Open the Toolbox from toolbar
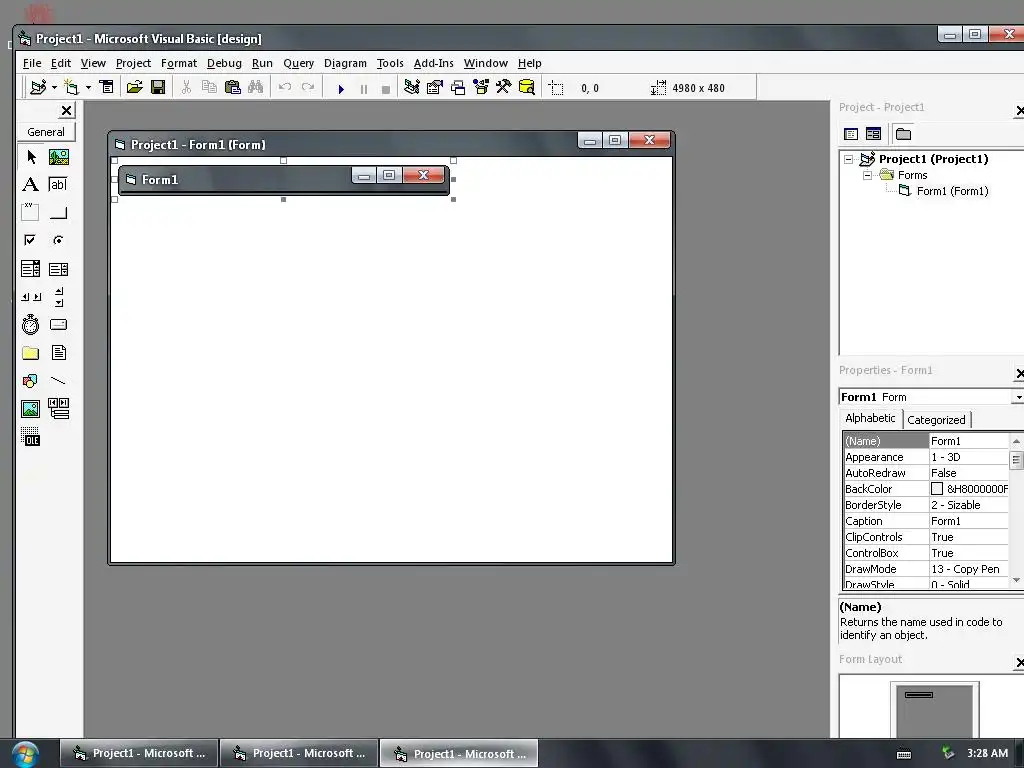 pyautogui.click(x=504, y=87)
